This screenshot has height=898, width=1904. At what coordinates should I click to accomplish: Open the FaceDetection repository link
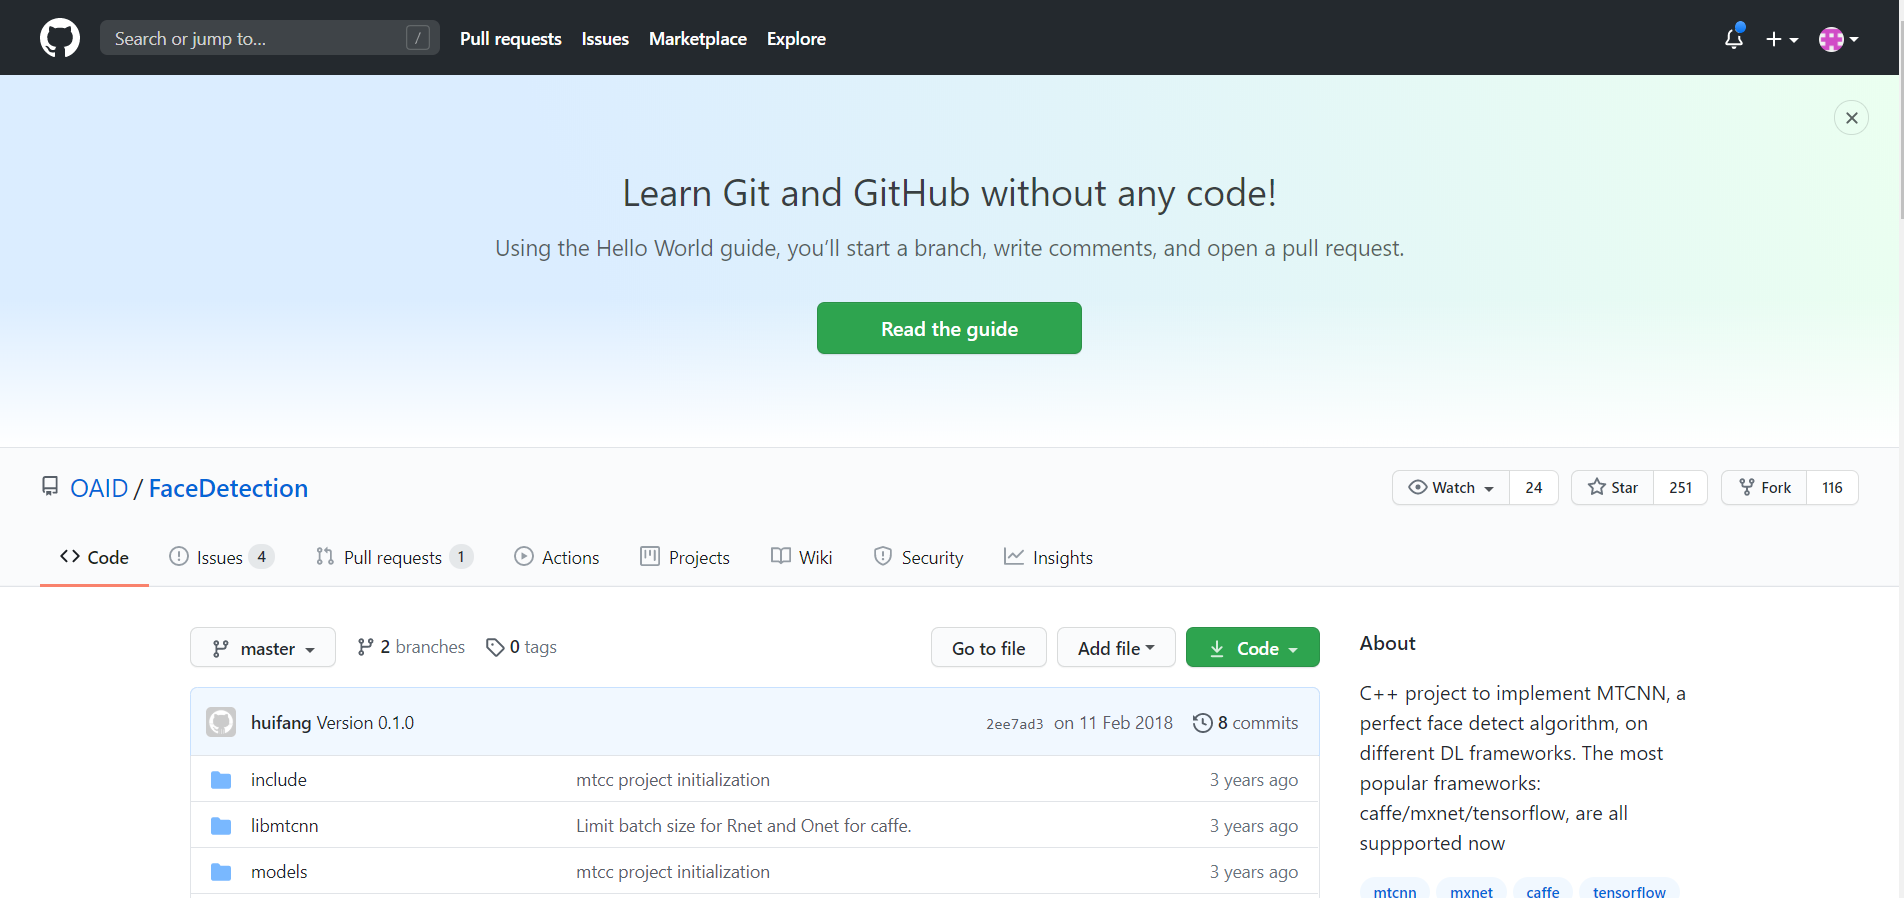coord(228,488)
